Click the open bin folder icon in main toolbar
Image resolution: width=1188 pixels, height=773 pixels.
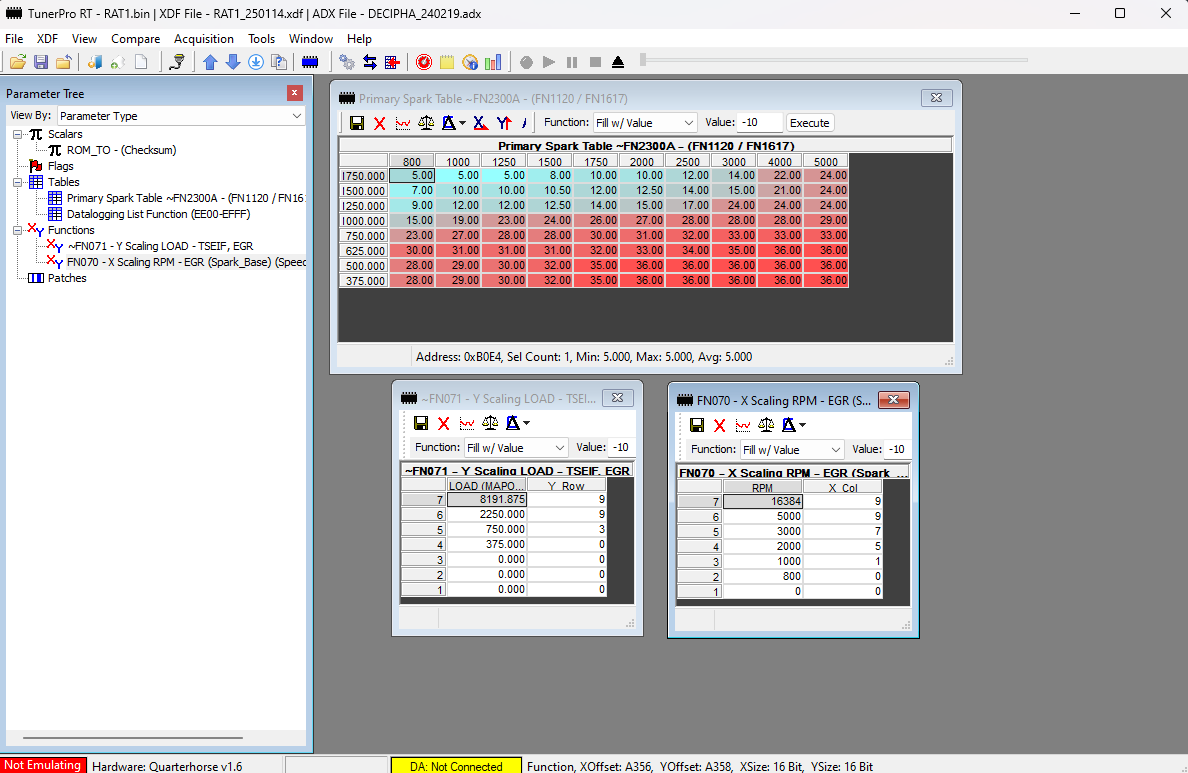coord(18,62)
